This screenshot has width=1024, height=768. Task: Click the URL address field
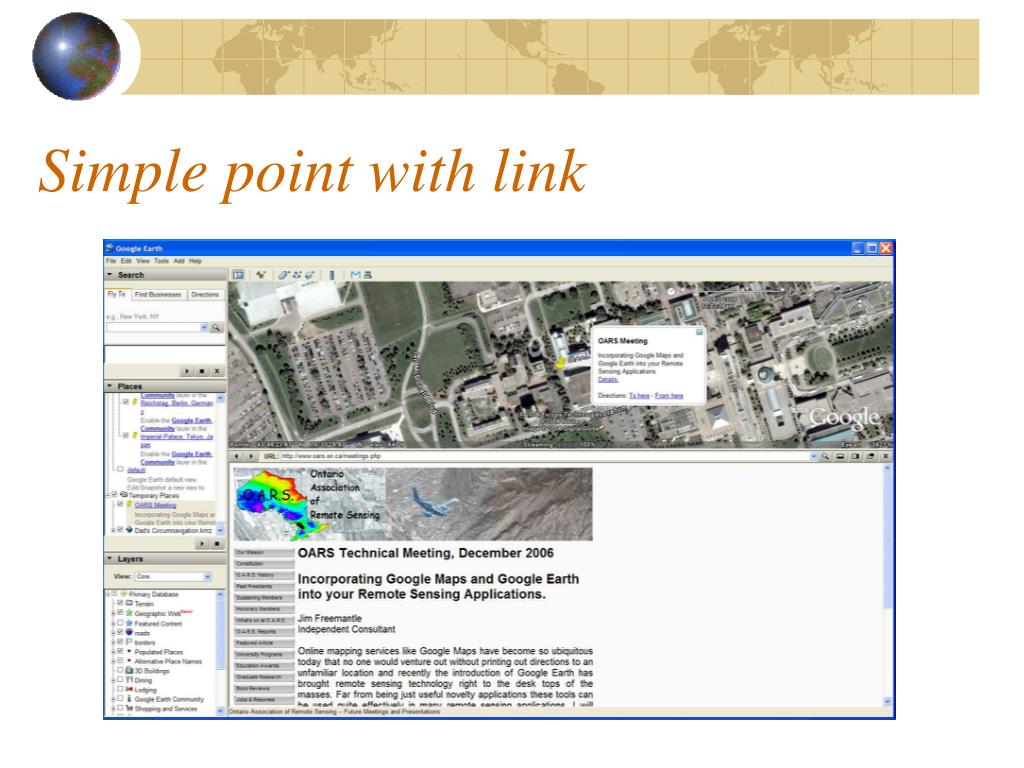[545, 456]
